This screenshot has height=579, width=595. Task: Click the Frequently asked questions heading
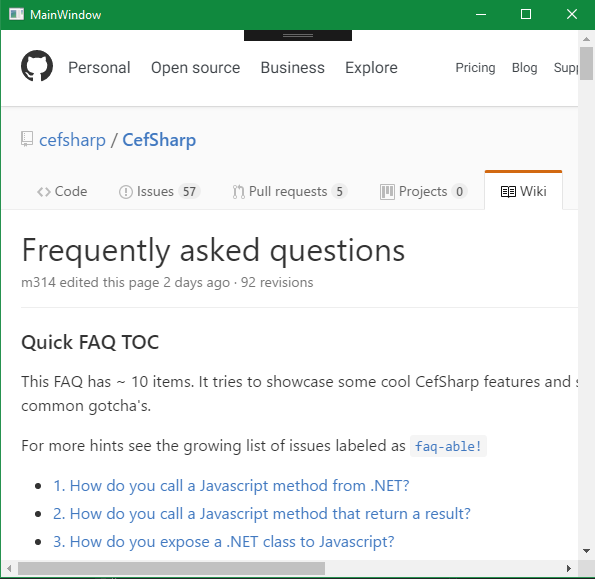pyautogui.click(x=213, y=250)
